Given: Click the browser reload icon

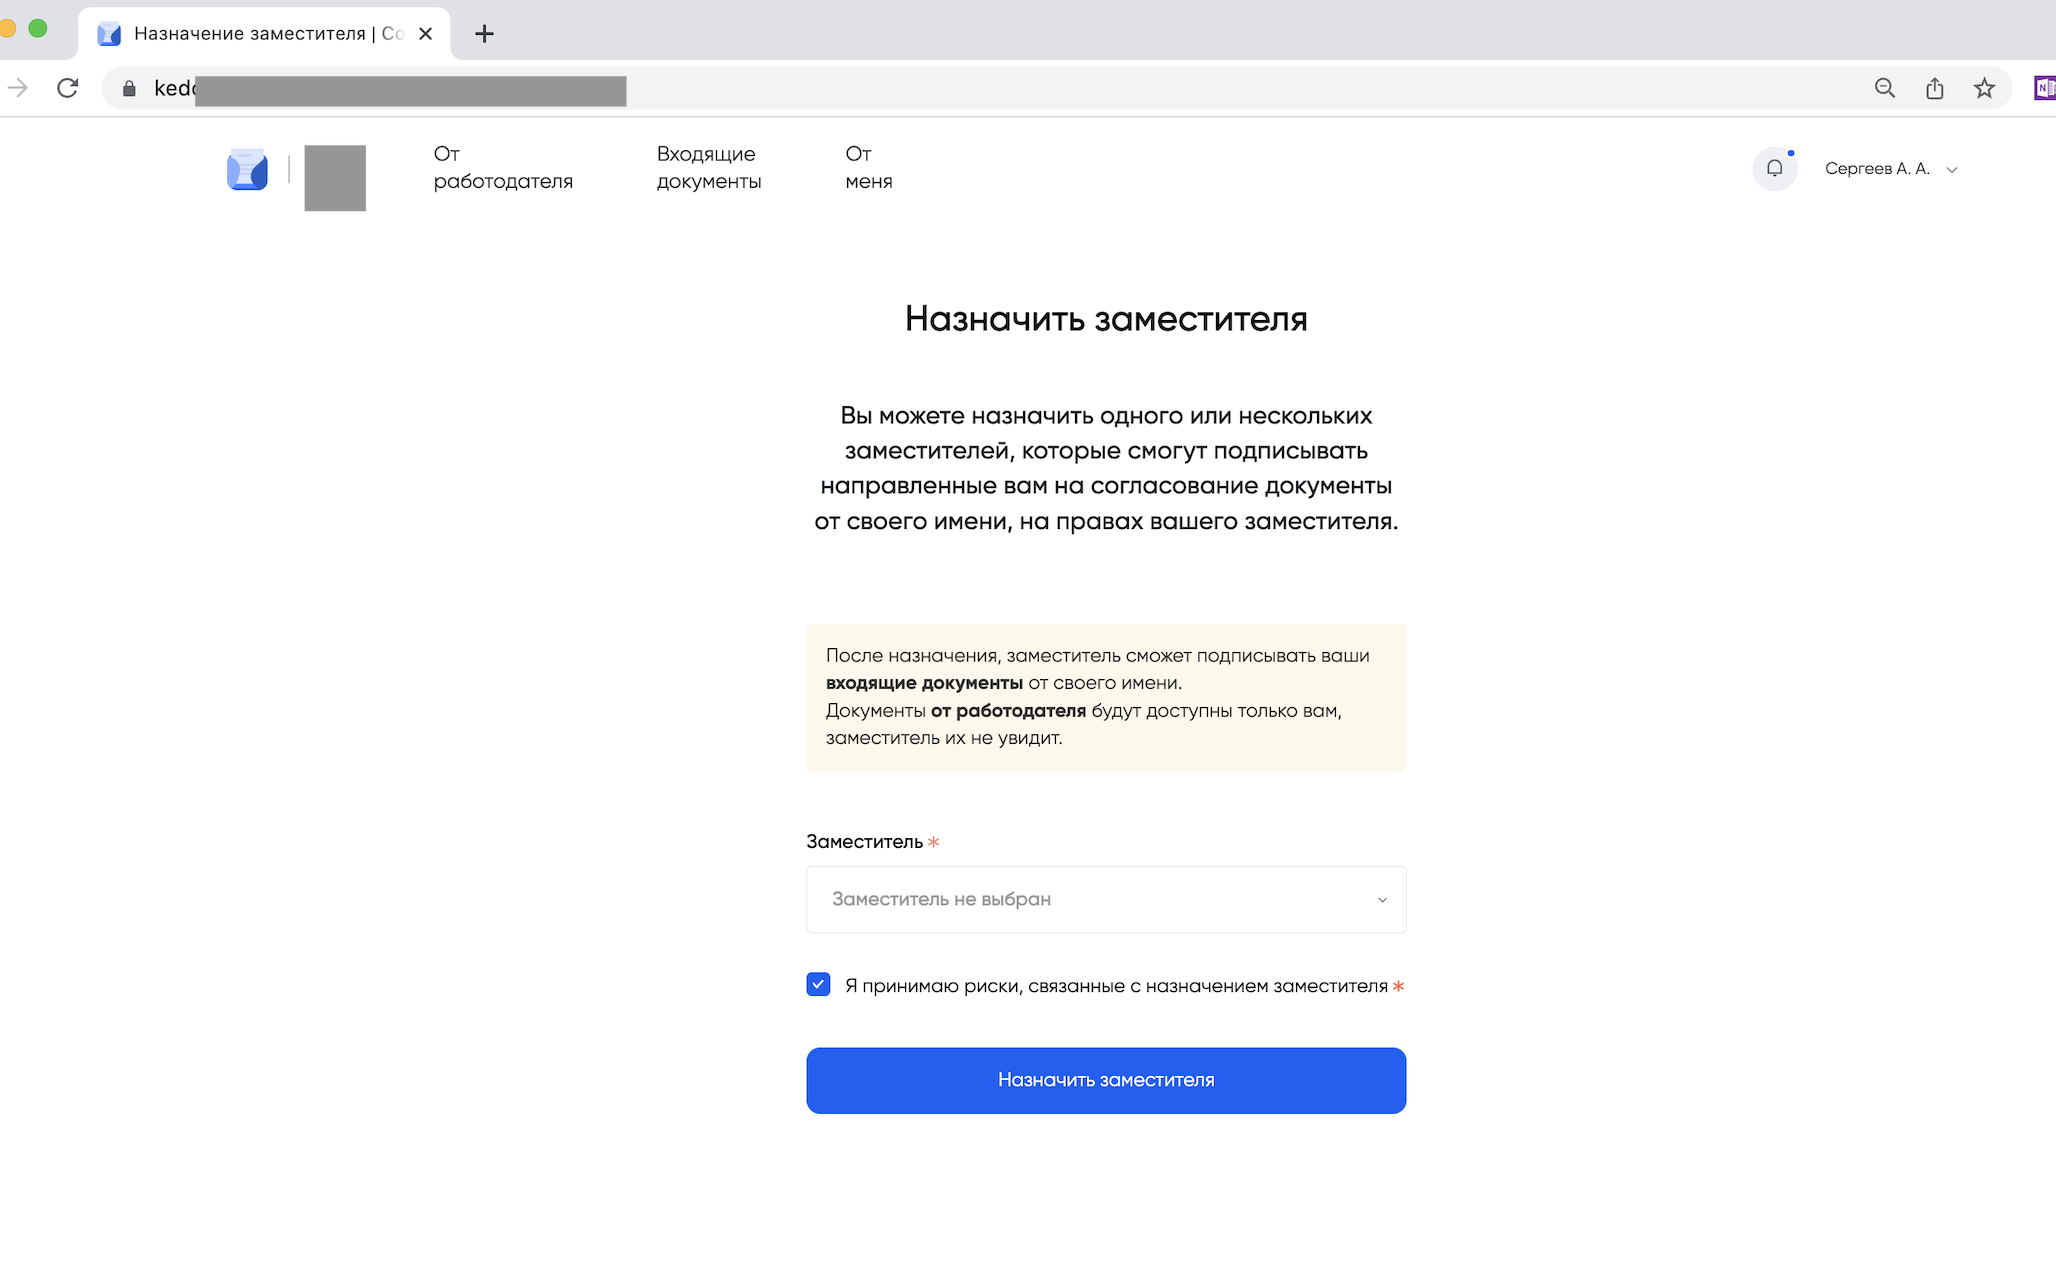Looking at the screenshot, I should click(x=68, y=88).
